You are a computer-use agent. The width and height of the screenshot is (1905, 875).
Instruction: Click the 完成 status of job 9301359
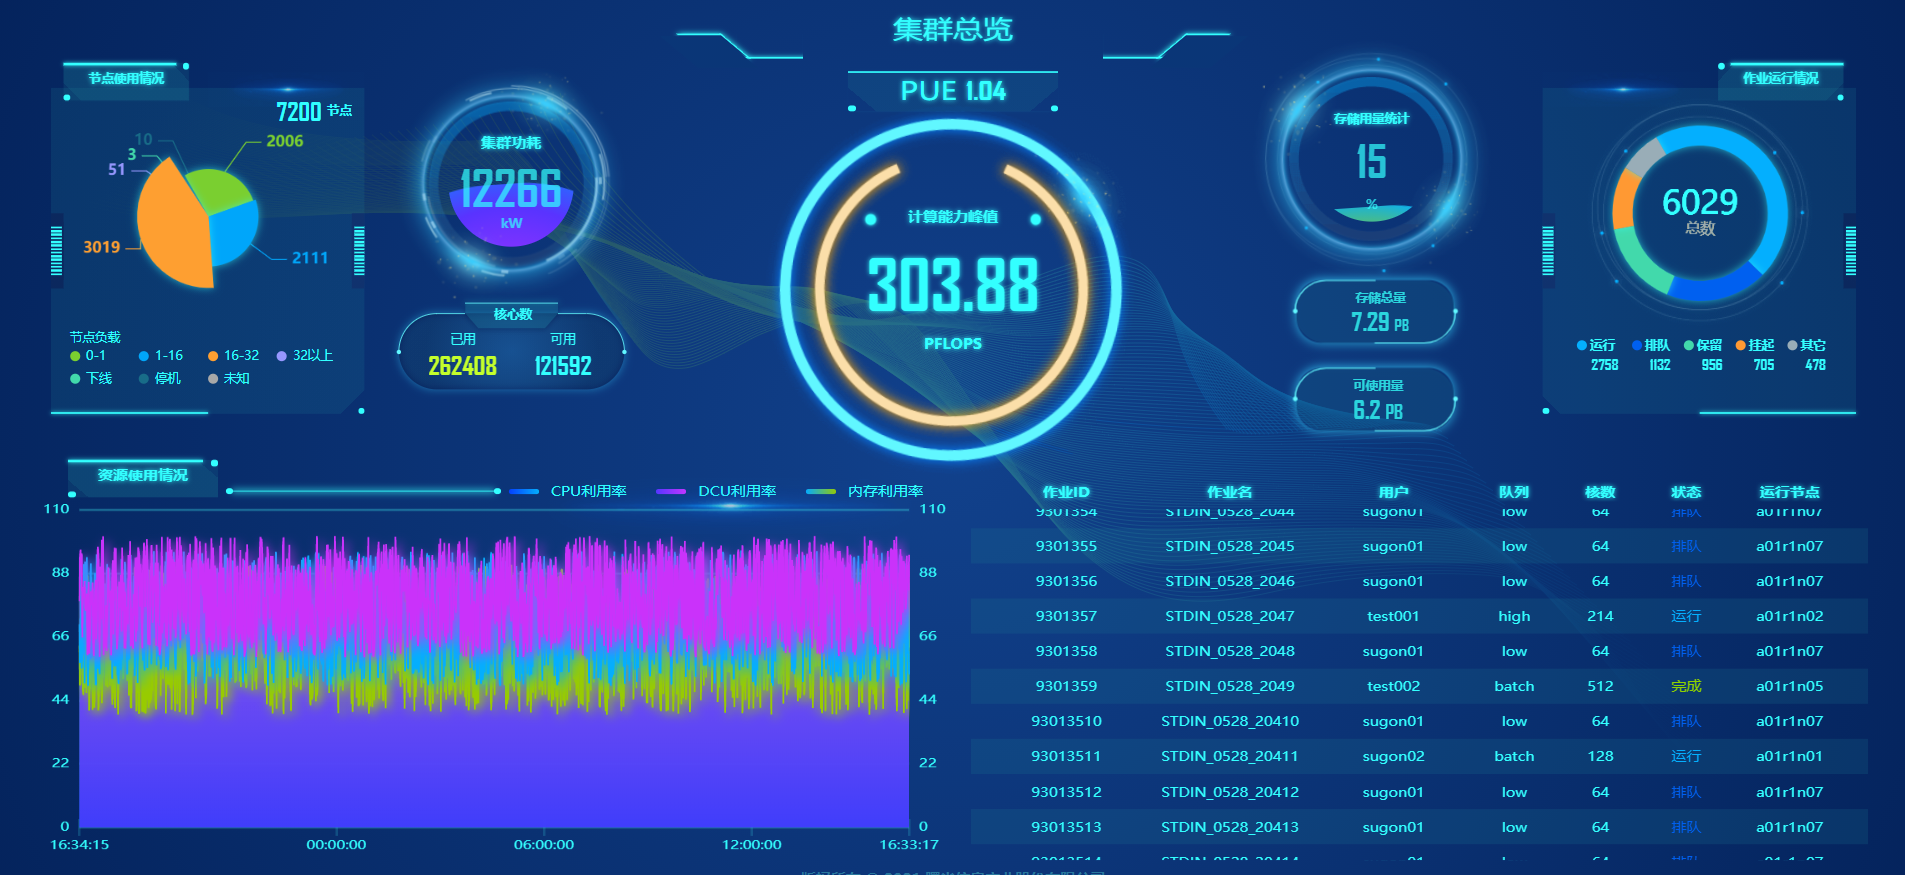click(x=1686, y=686)
